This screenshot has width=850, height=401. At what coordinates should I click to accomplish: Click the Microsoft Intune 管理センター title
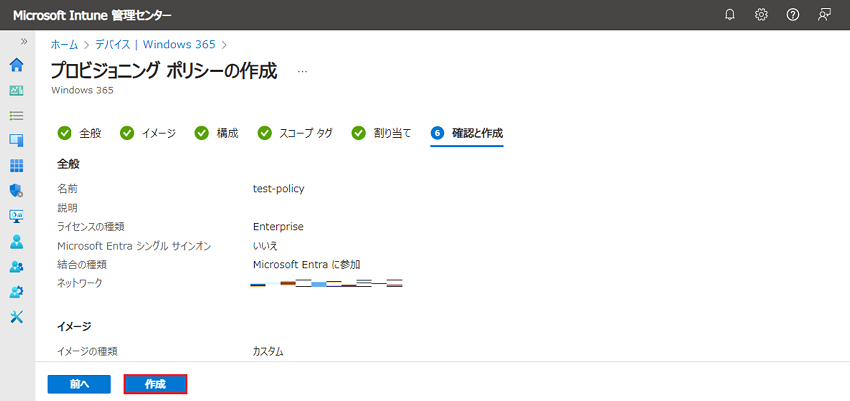tap(92, 15)
